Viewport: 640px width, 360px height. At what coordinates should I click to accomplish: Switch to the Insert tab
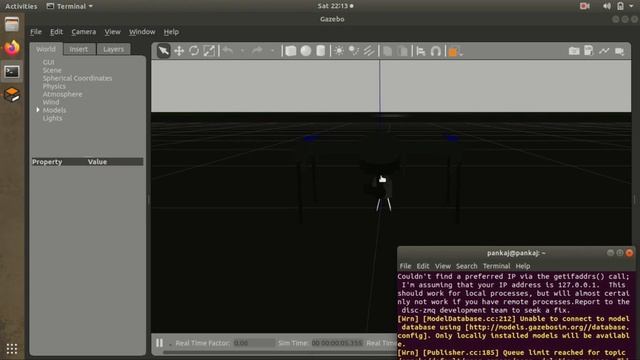[79, 49]
